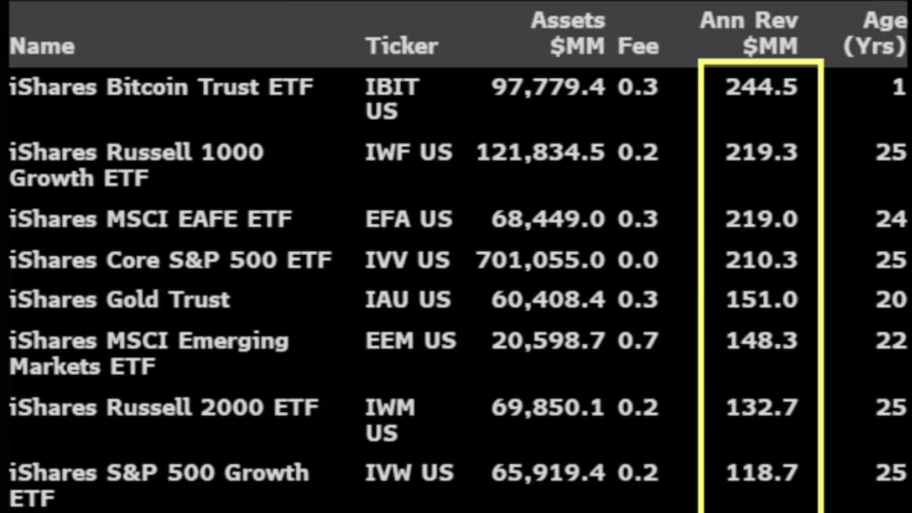Click the IVV US ticker symbol
Viewport: 912px width, 513px height.
tap(408, 260)
